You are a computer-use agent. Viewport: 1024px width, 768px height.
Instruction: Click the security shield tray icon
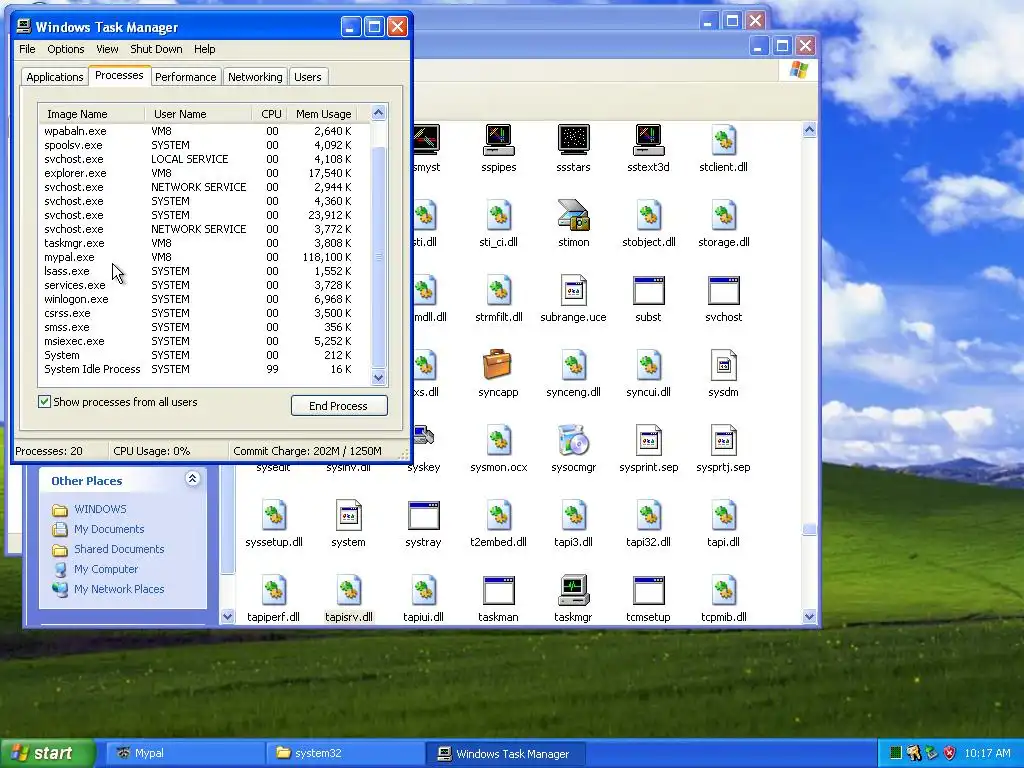coord(950,753)
